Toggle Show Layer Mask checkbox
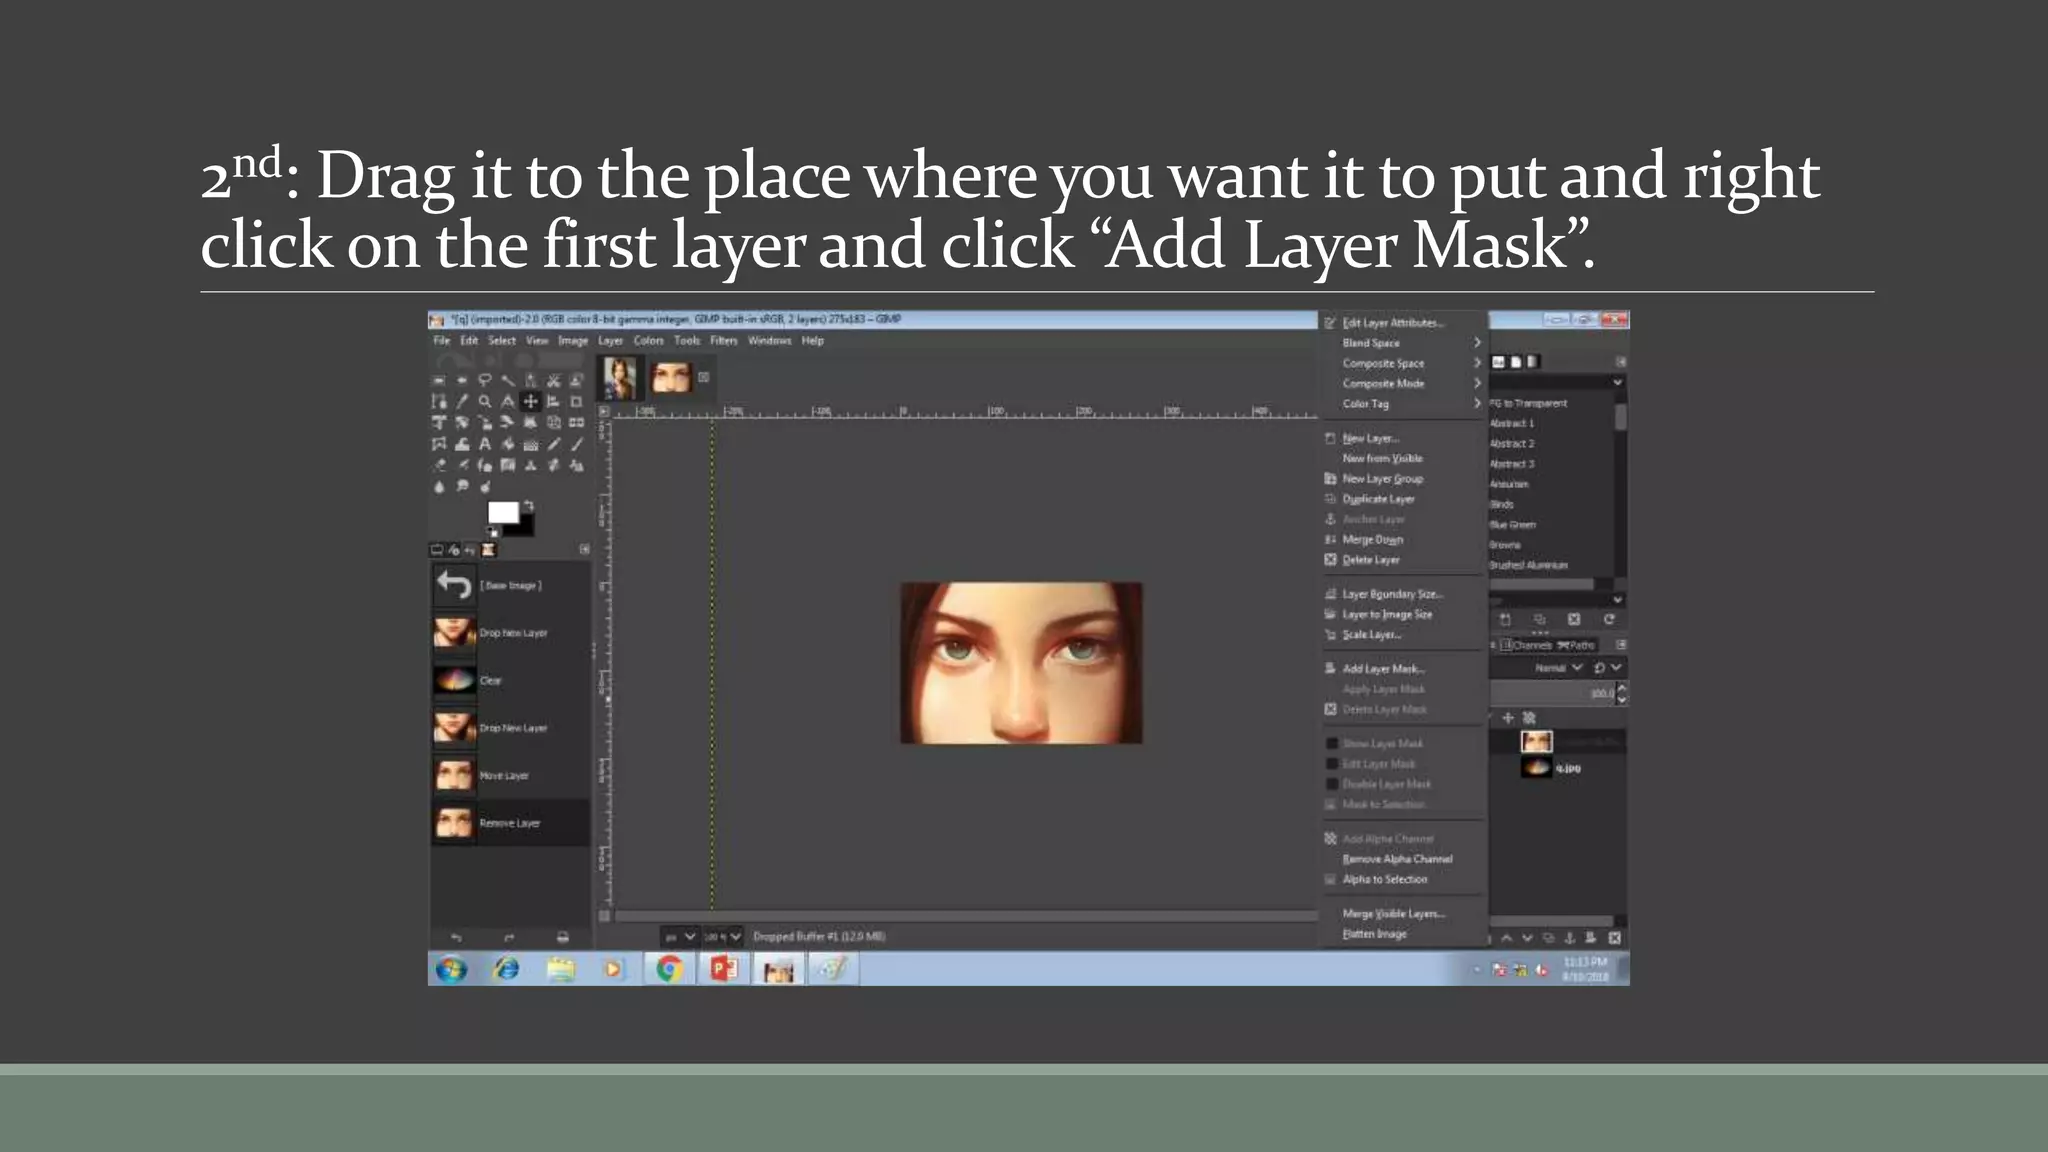2048x1152 pixels. (x=1332, y=744)
